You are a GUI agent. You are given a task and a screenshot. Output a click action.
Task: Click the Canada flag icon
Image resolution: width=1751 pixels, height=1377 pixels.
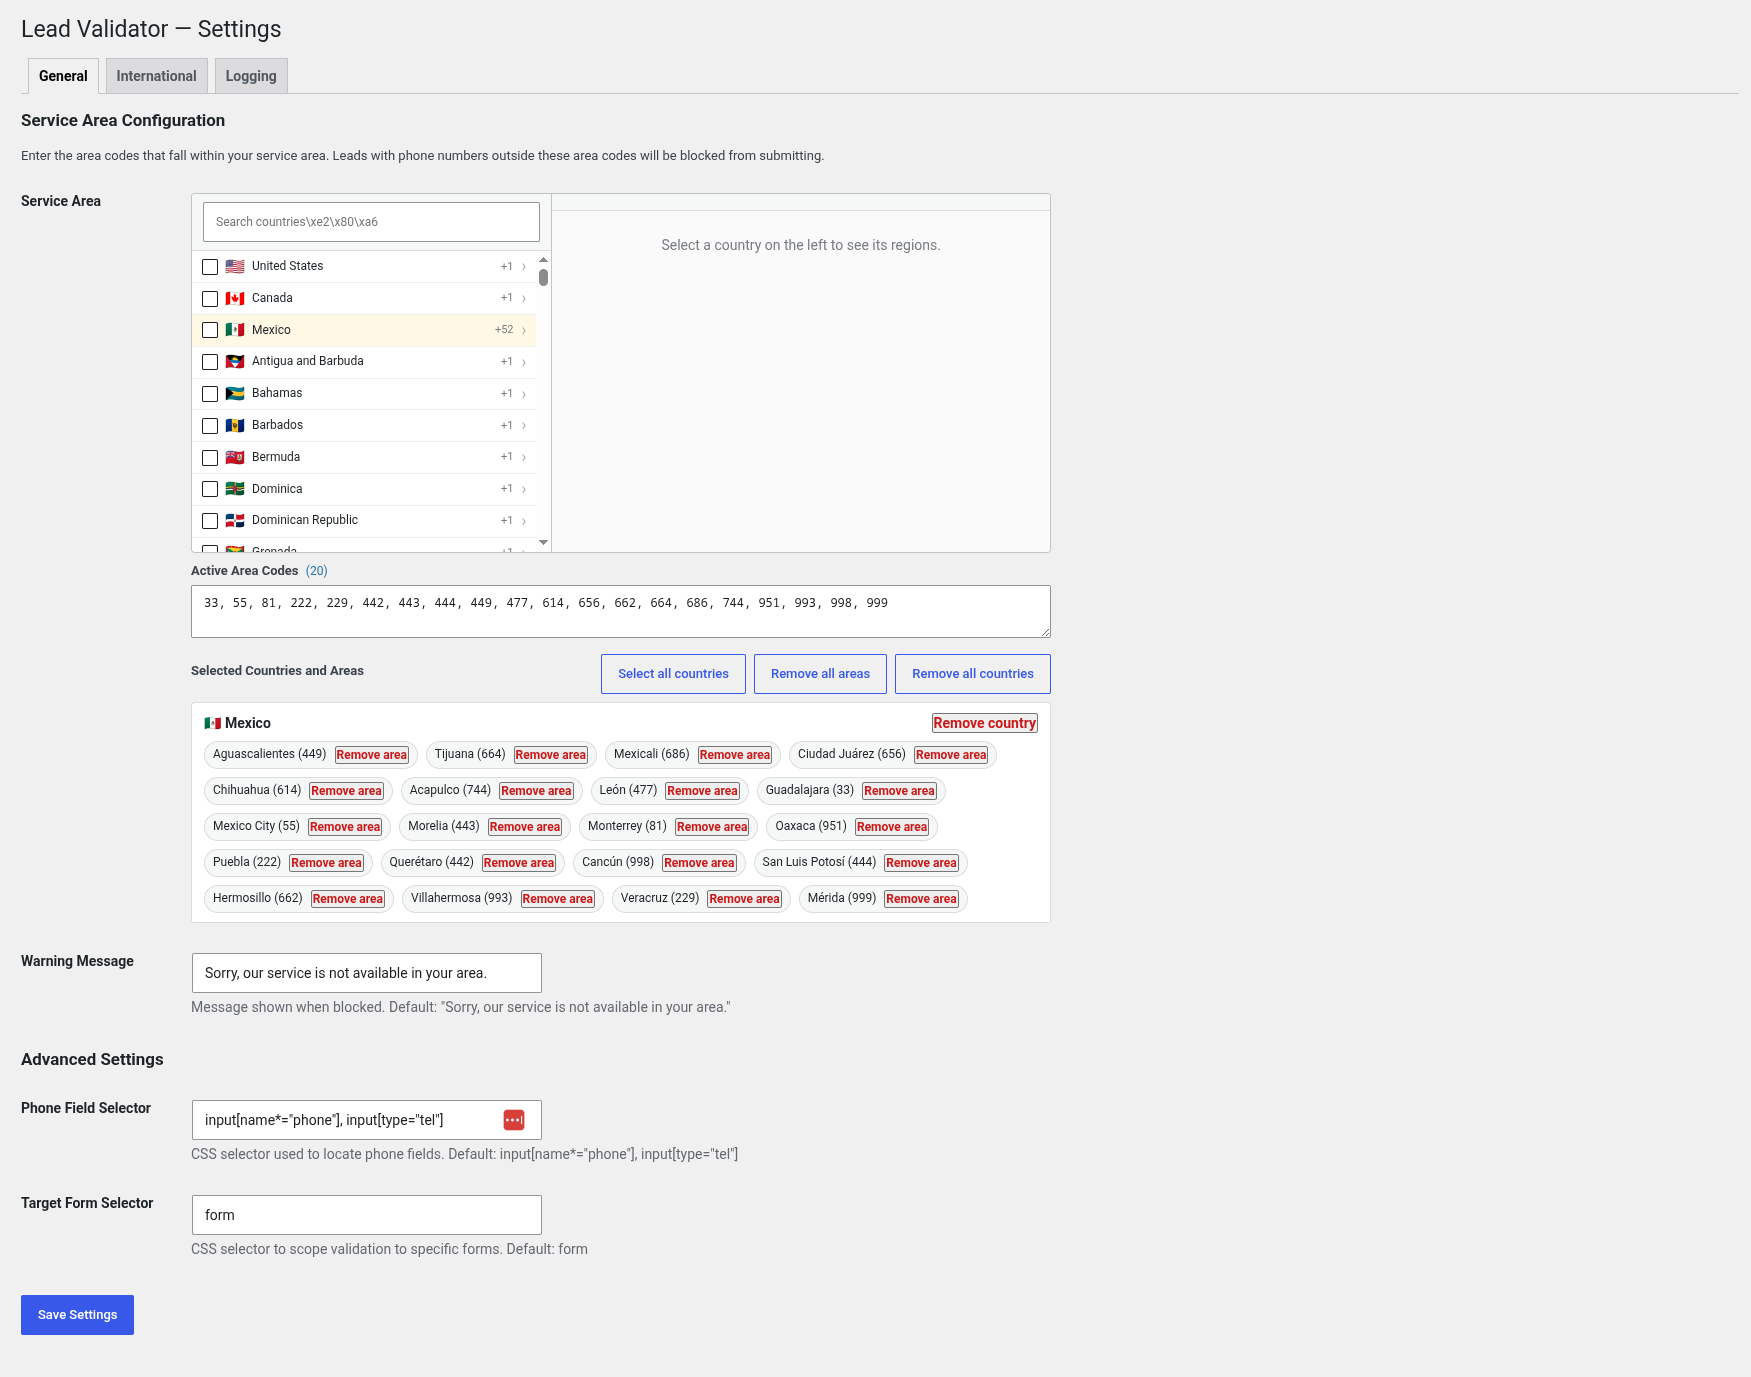point(235,298)
